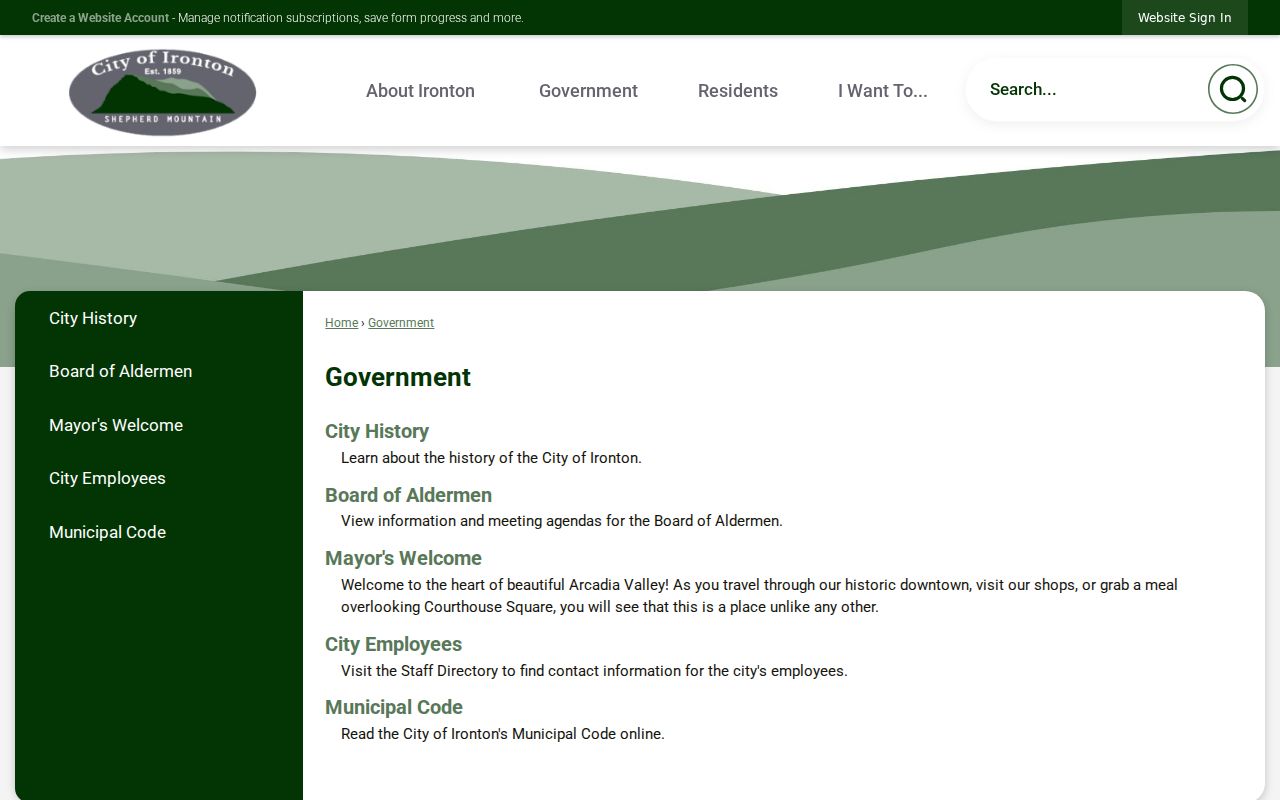Open City History heading in main content
The width and height of the screenshot is (1280, 800).
tap(377, 431)
